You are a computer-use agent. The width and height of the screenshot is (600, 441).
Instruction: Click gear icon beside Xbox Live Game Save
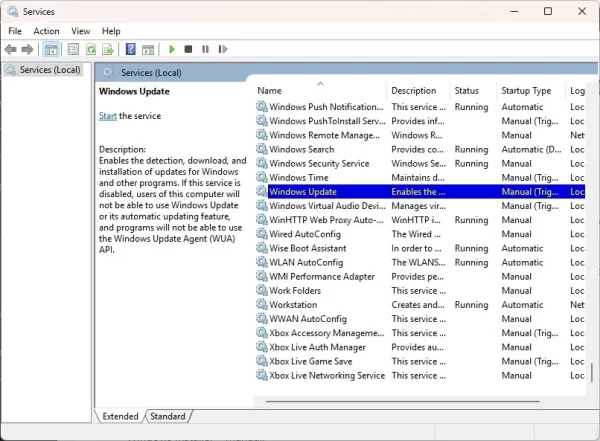(x=262, y=361)
